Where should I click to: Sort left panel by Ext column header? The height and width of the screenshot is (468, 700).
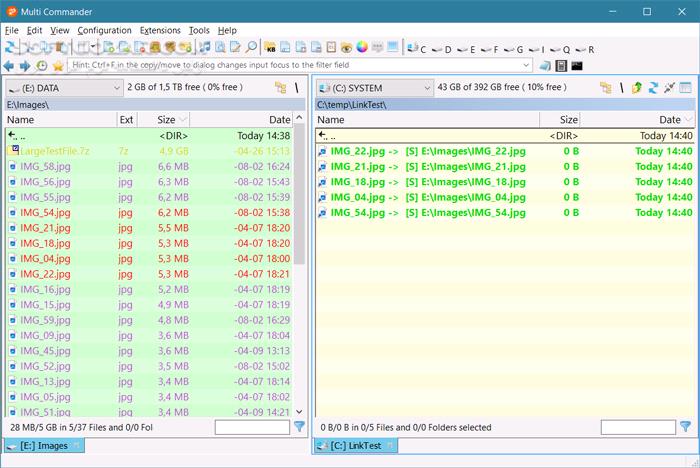coord(127,120)
